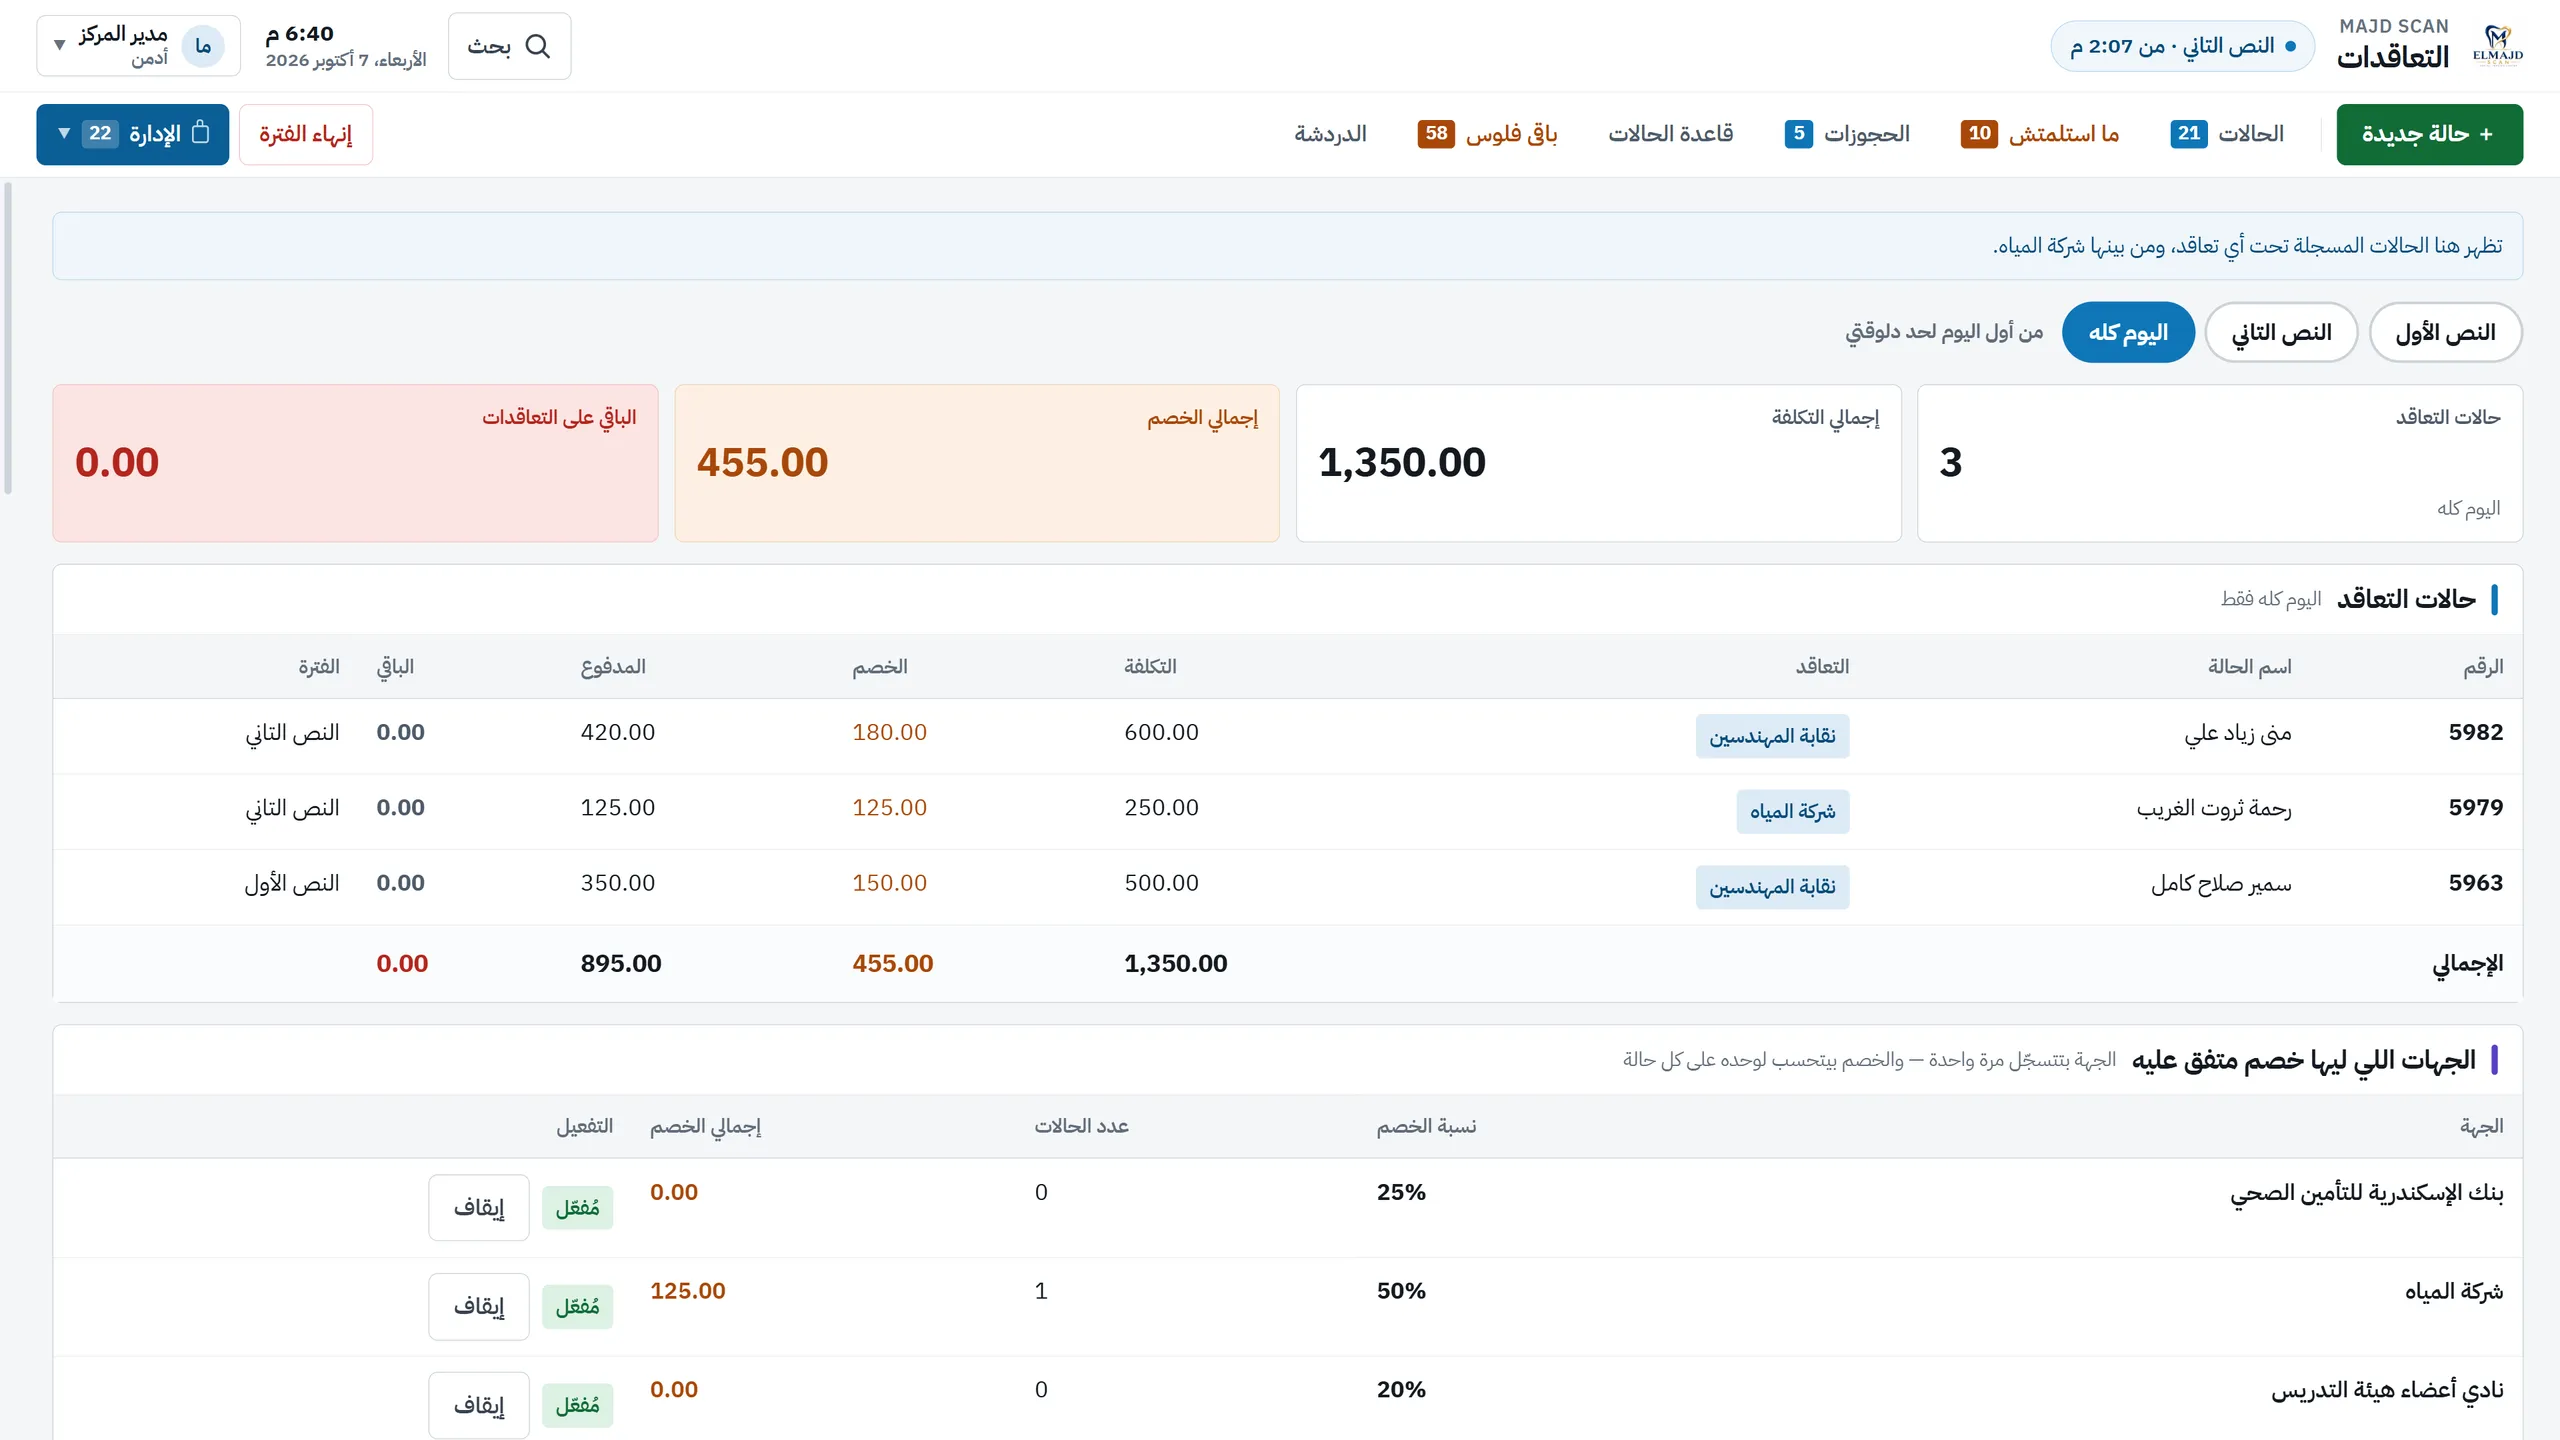Viewport: 2560px width, 1440px height.
Task: Click the search magnifier icon
Action: pos(538,46)
